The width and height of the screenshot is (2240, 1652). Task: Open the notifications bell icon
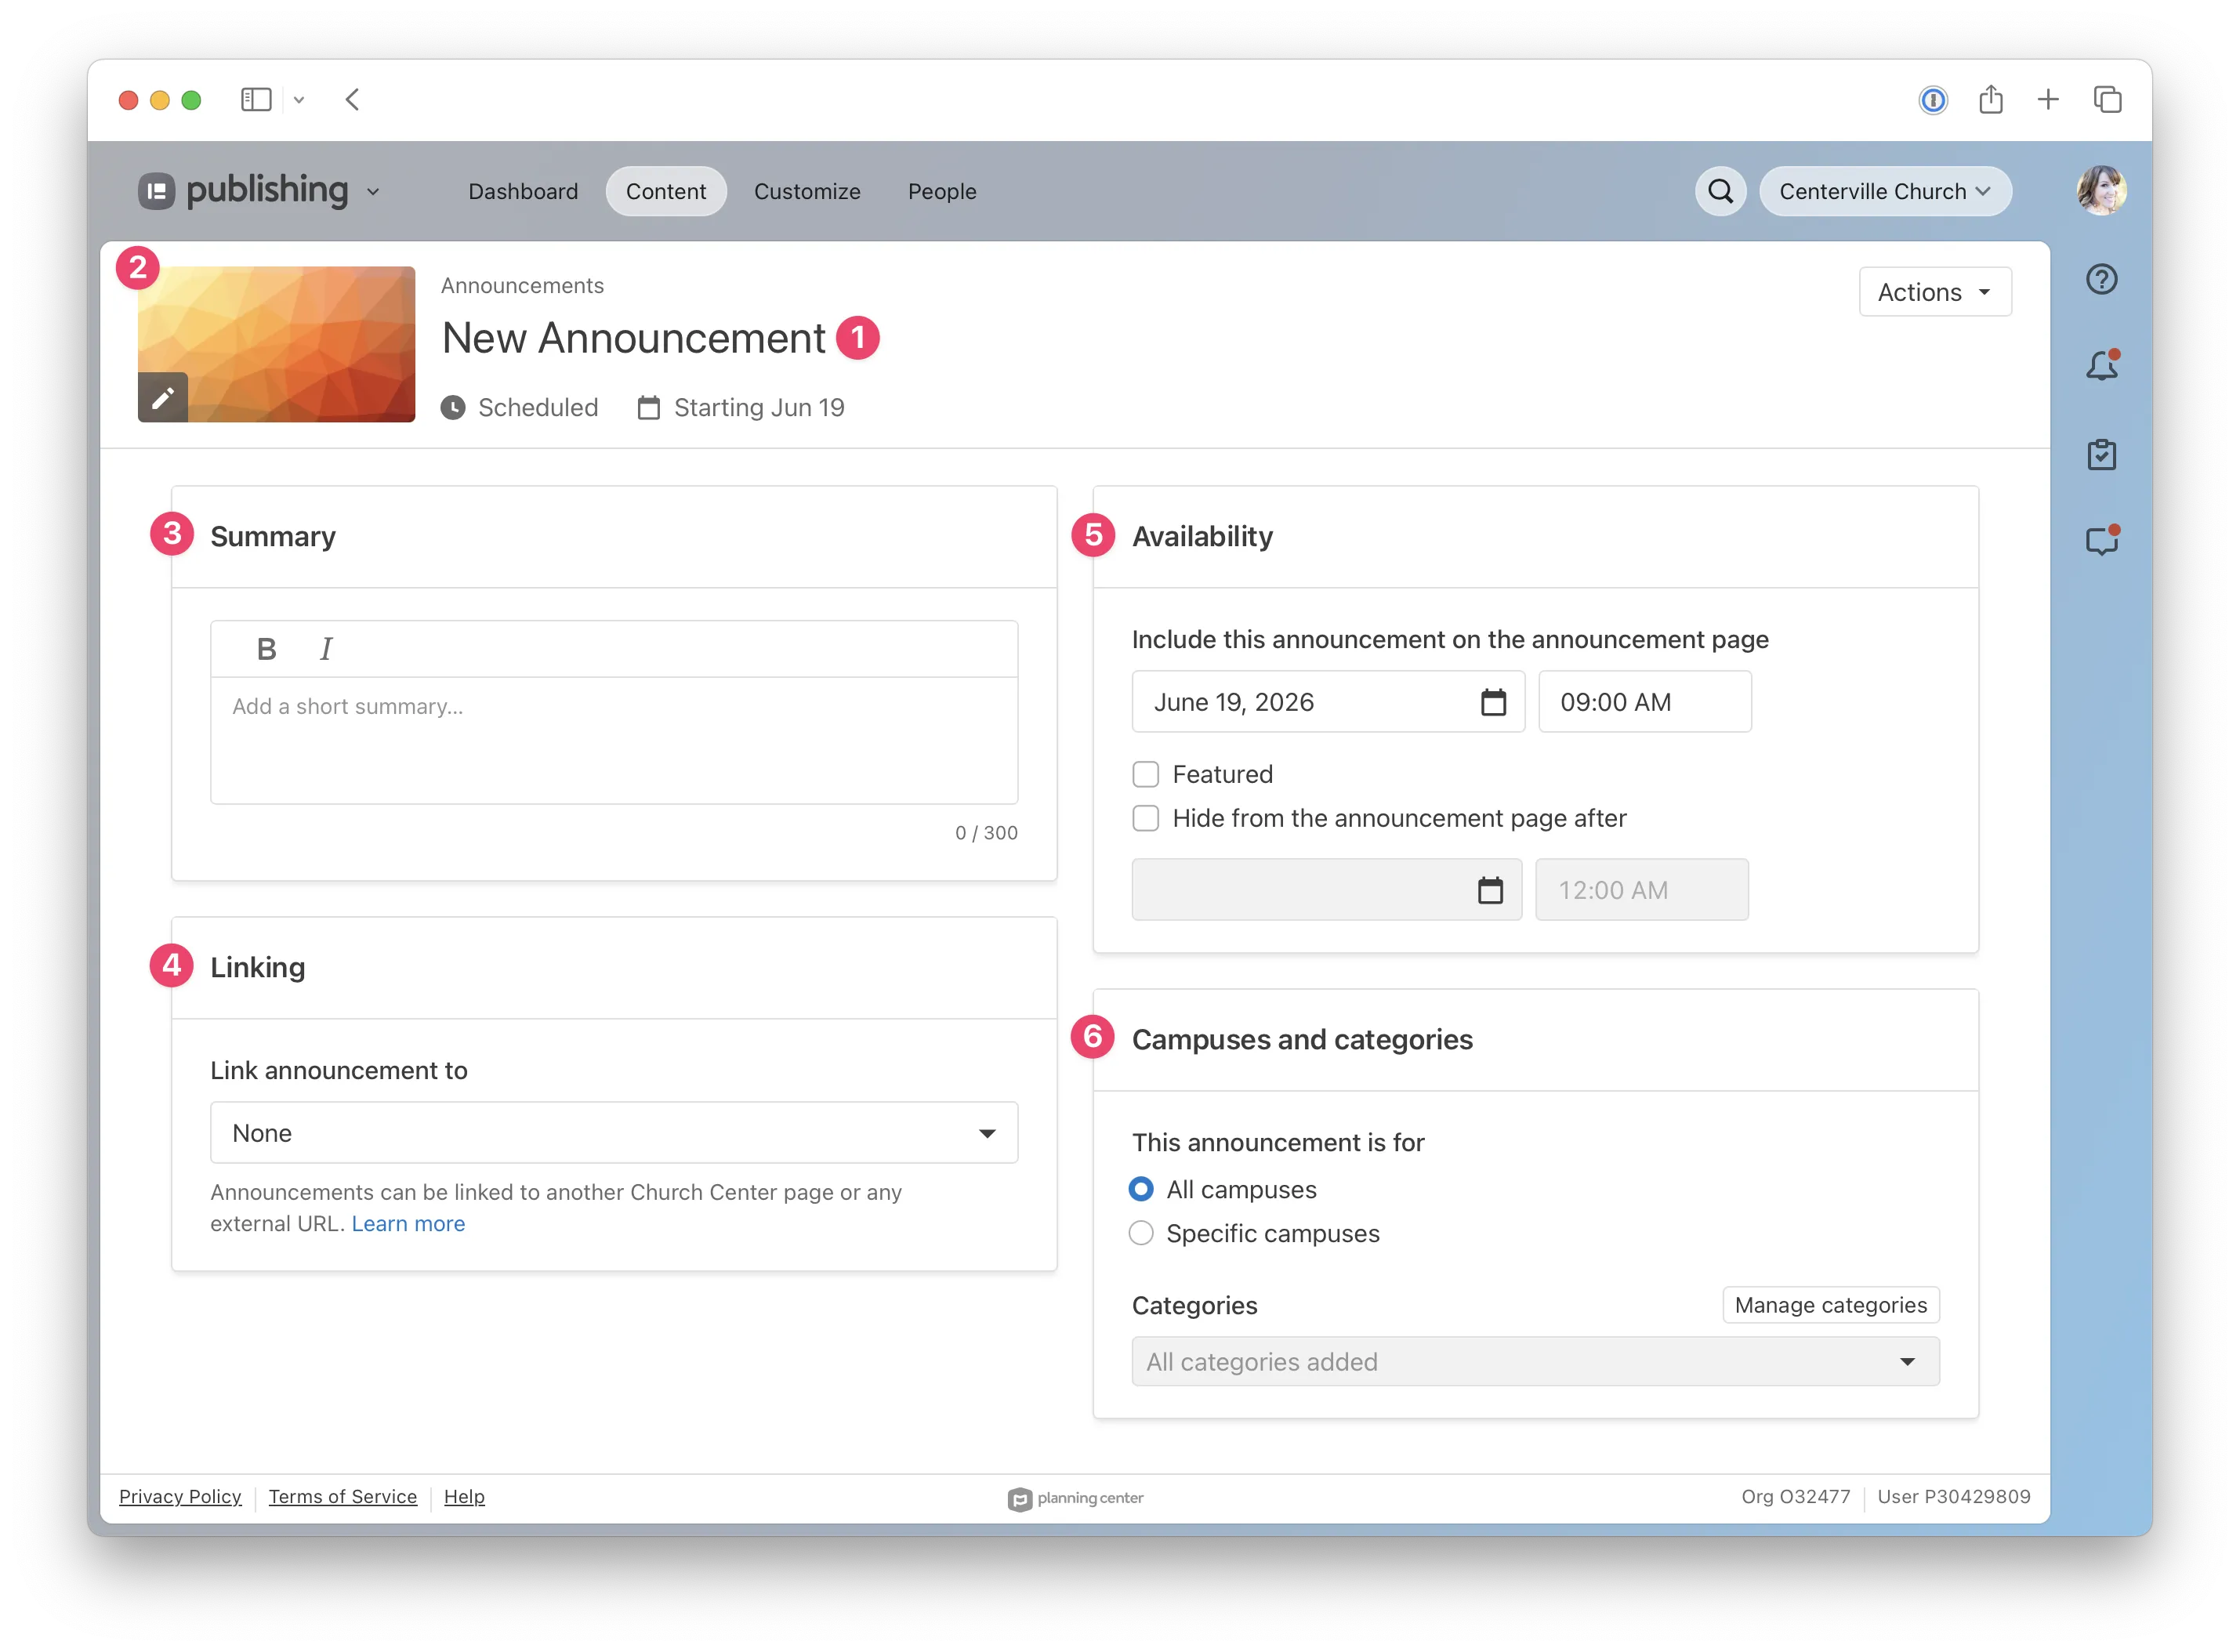2101,365
